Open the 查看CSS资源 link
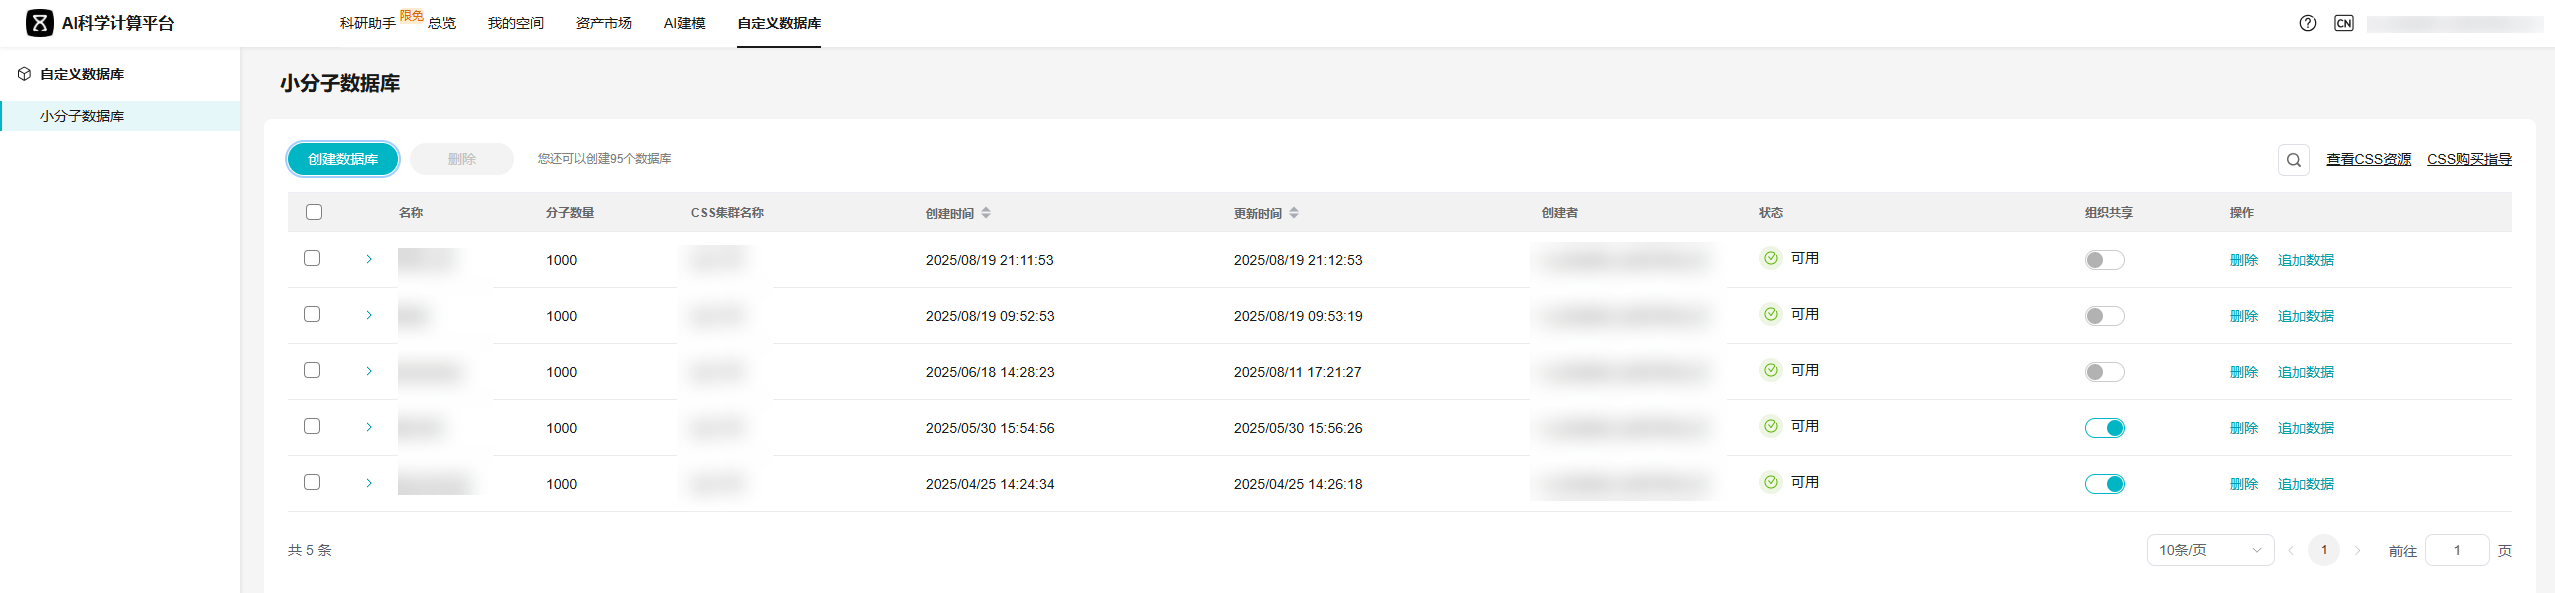 pyautogui.click(x=2368, y=159)
